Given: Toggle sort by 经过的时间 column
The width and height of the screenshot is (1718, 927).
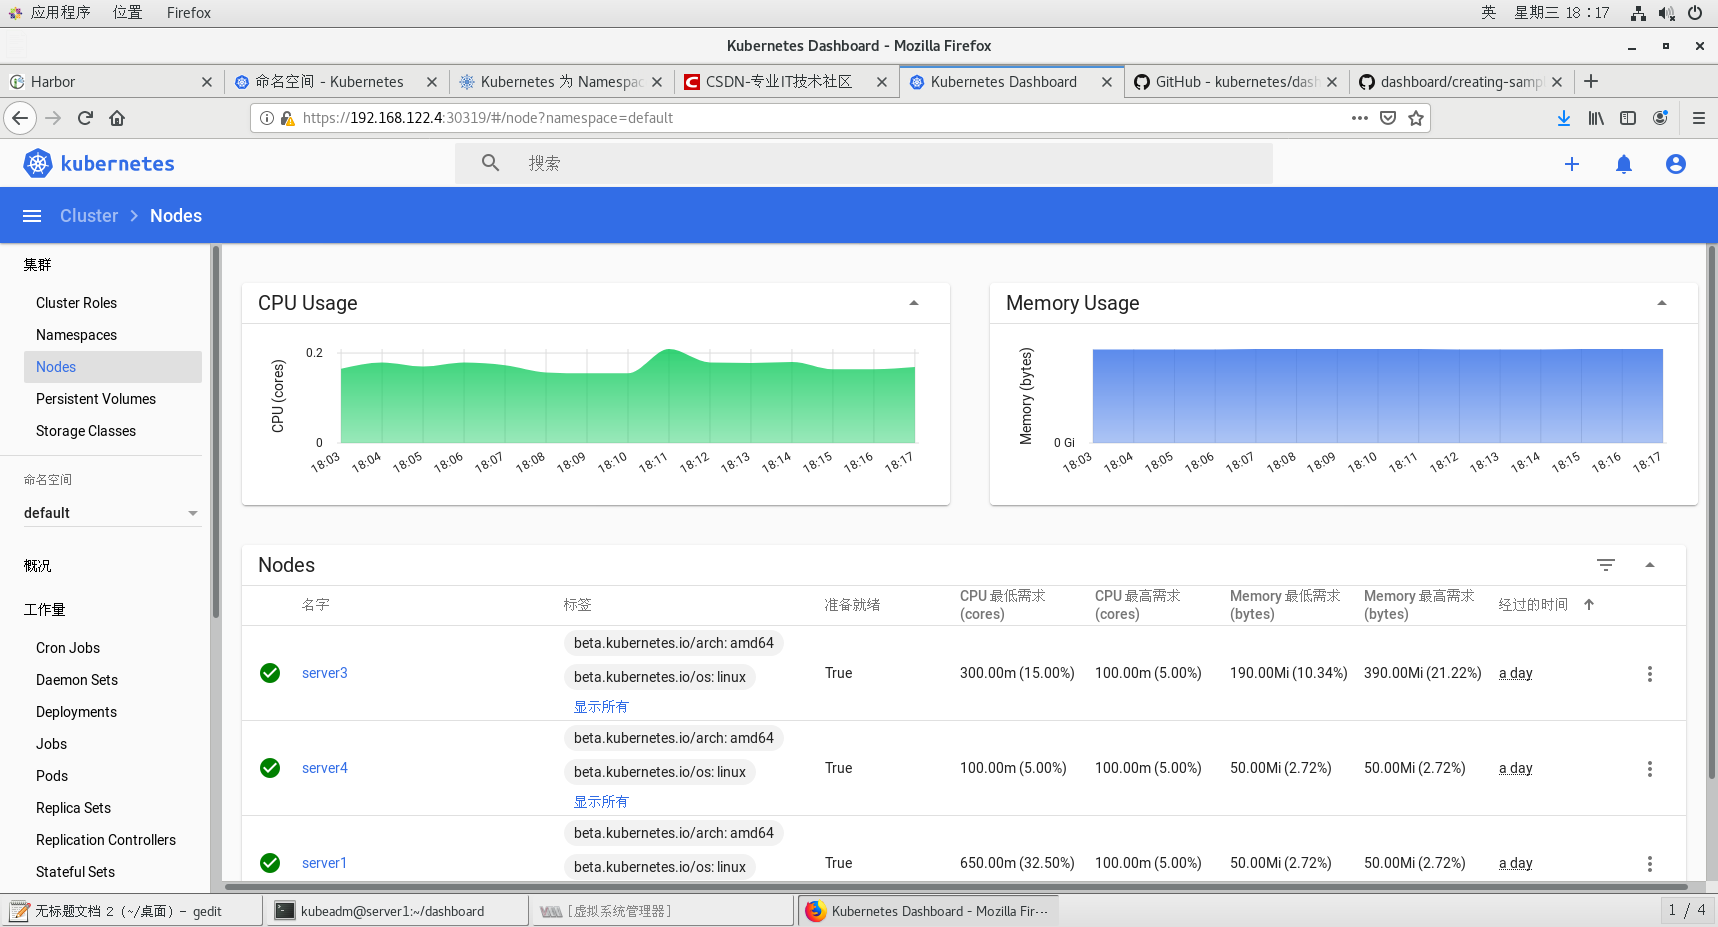Looking at the screenshot, I should (x=1533, y=604).
